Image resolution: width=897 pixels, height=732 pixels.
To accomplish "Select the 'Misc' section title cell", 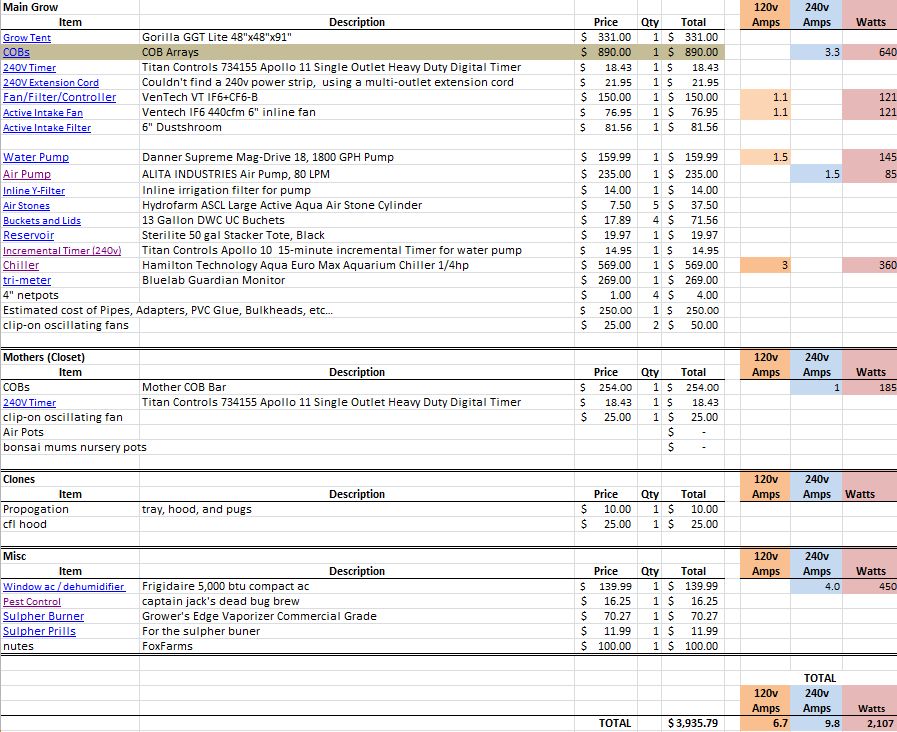I will point(70,556).
